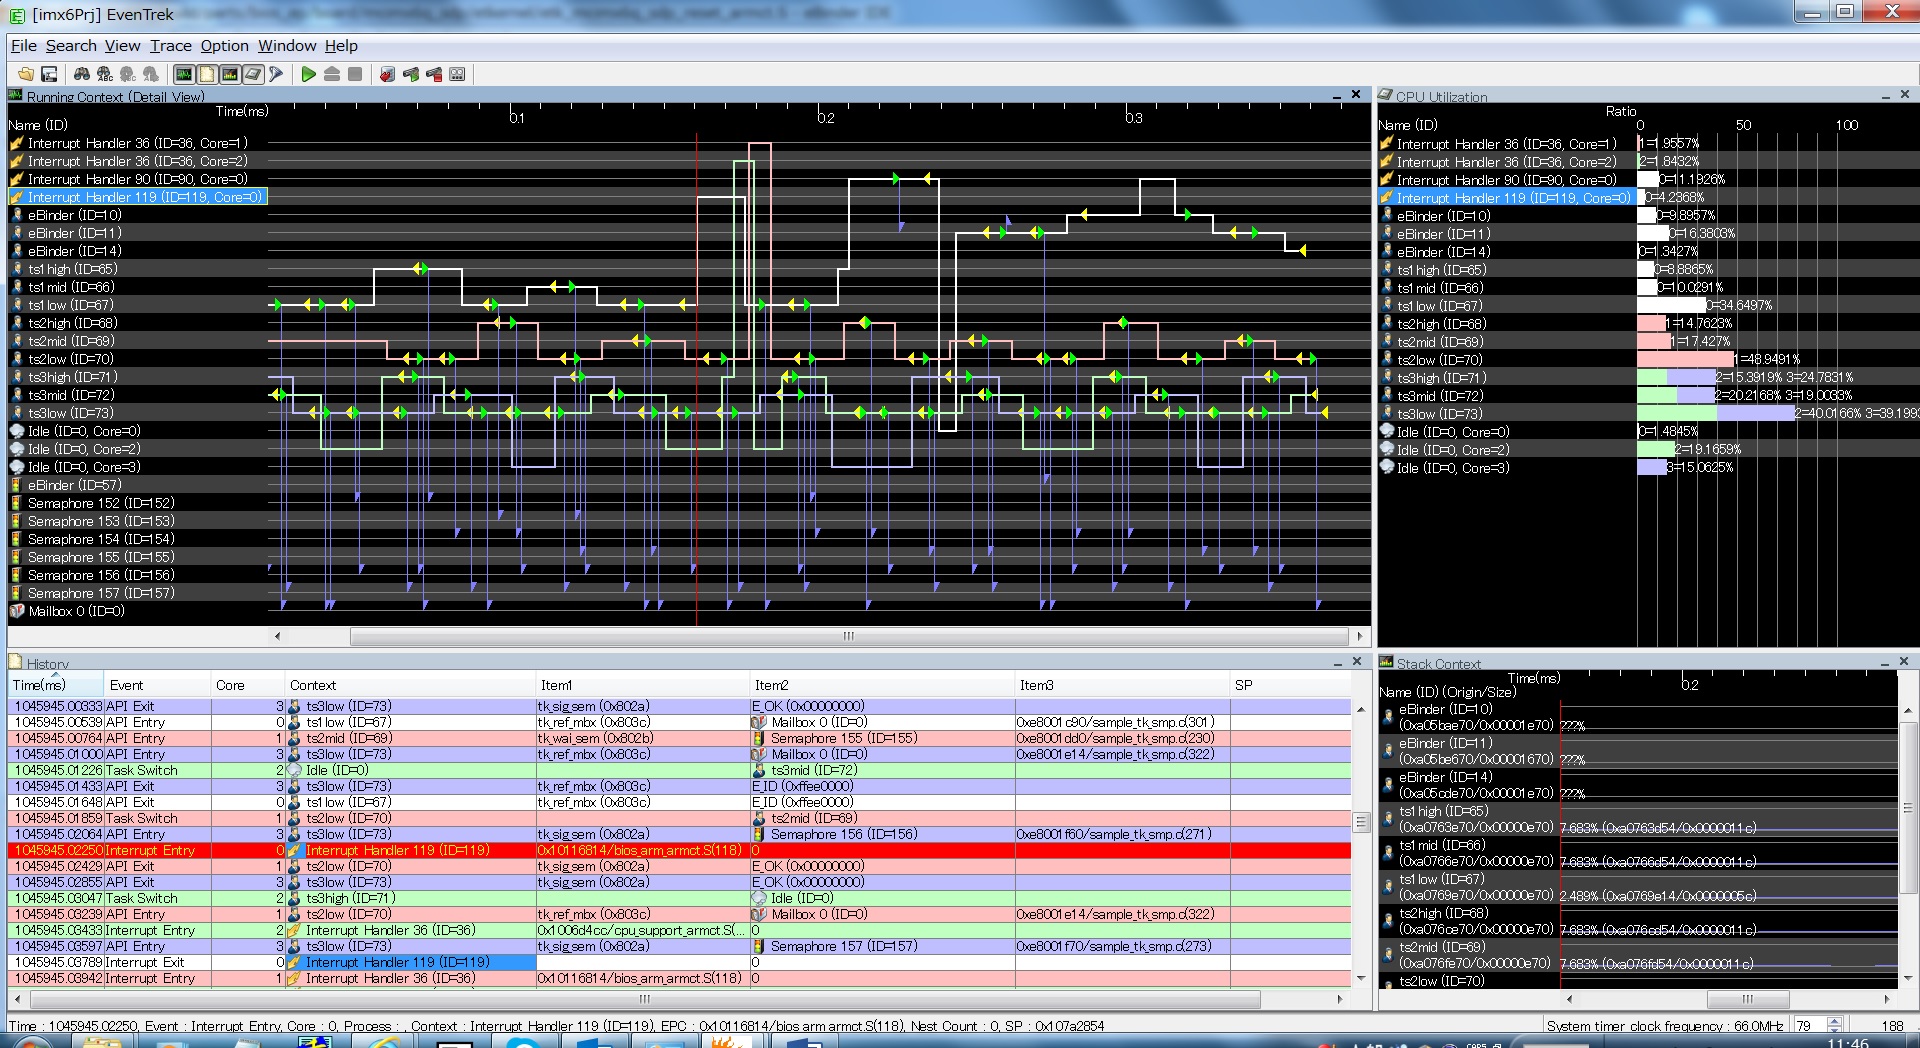Open the Trace menu
Viewport: 1920px width, 1048px height.
pyautogui.click(x=170, y=46)
